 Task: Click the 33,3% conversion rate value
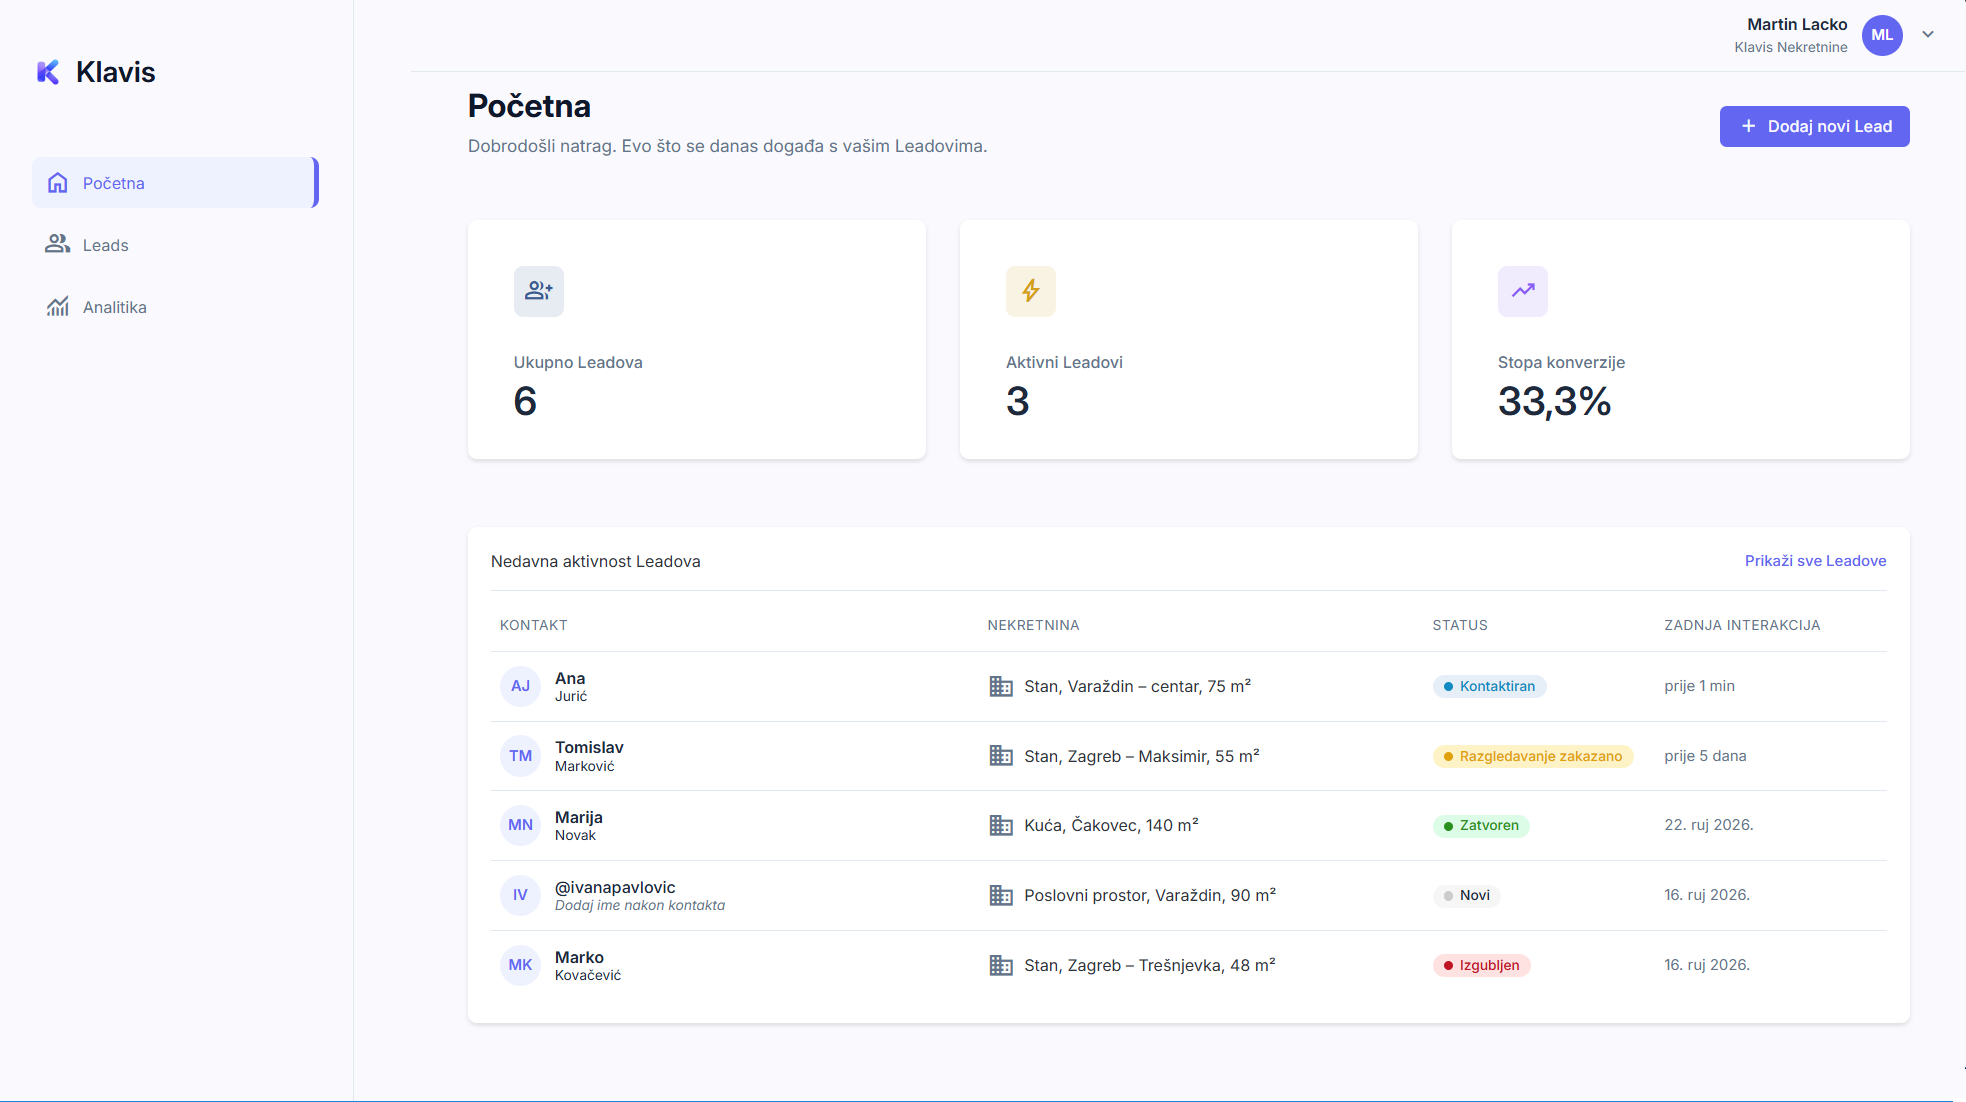click(x=1554, y=402)
